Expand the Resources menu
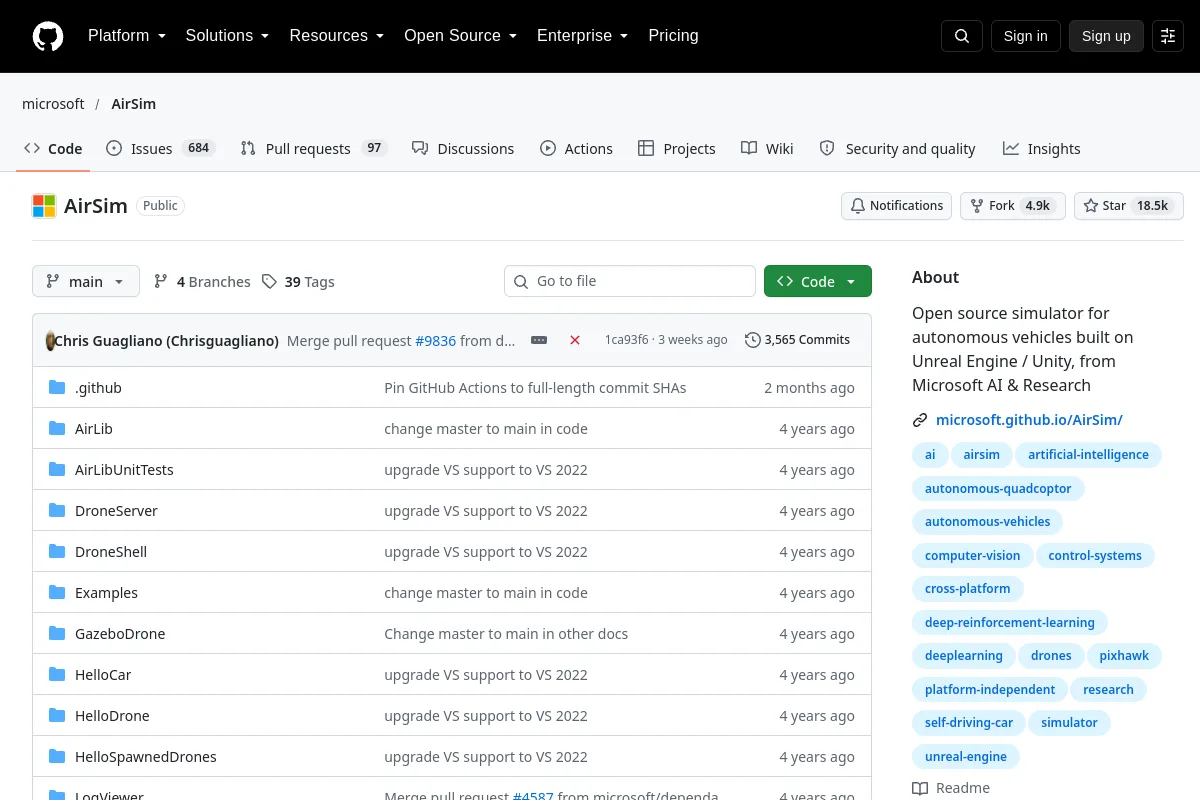 (337, 36)
